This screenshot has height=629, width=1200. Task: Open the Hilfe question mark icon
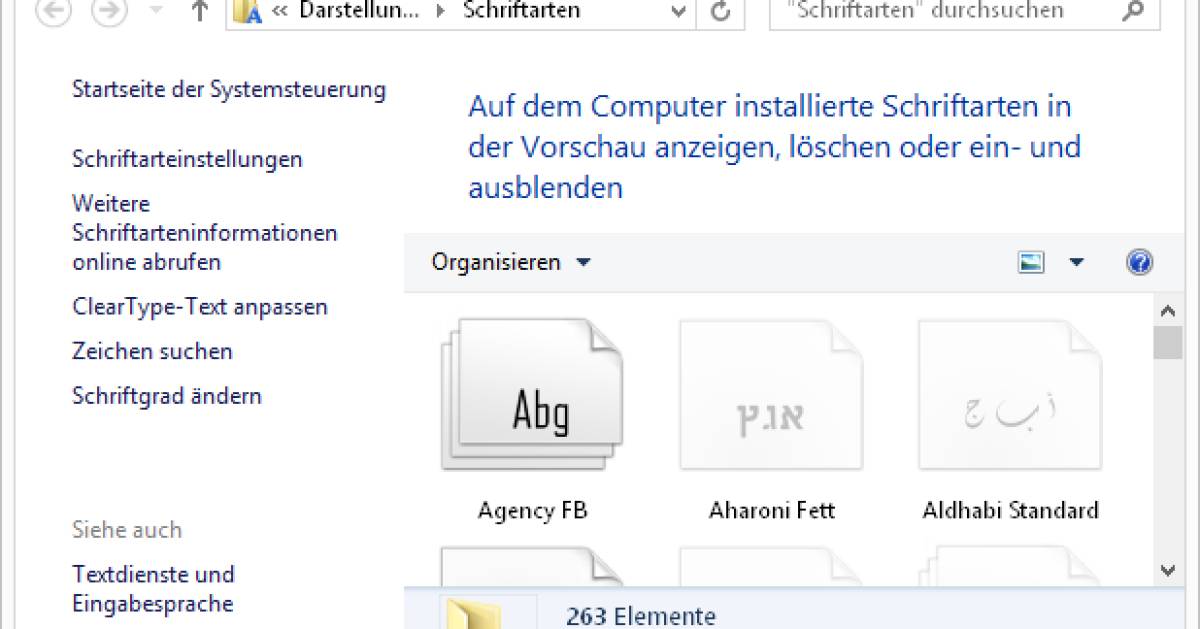tap(1139, 261)
